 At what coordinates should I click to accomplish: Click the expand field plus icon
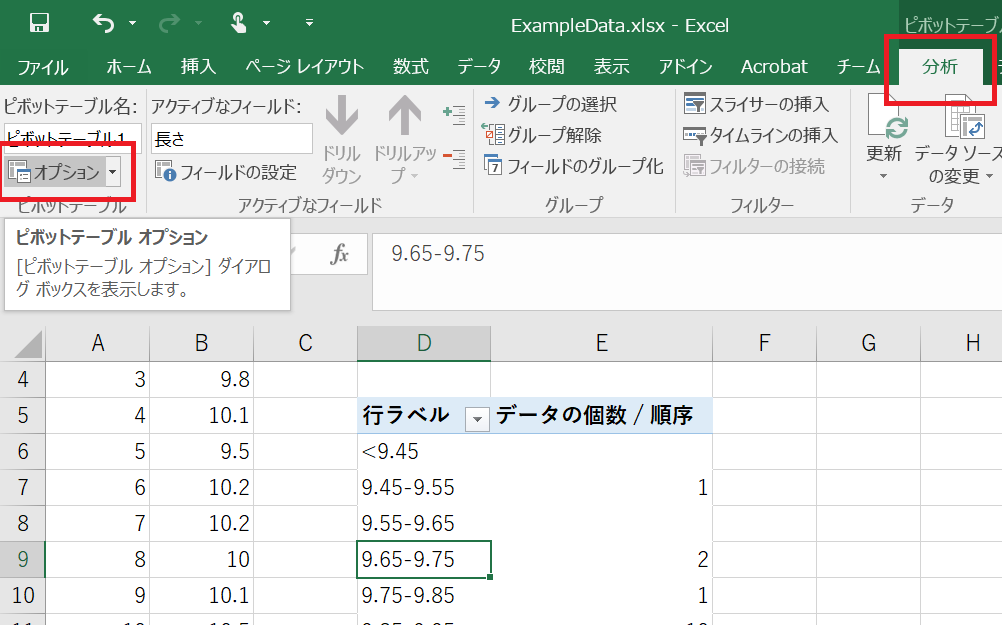click(x=454, y=115)
